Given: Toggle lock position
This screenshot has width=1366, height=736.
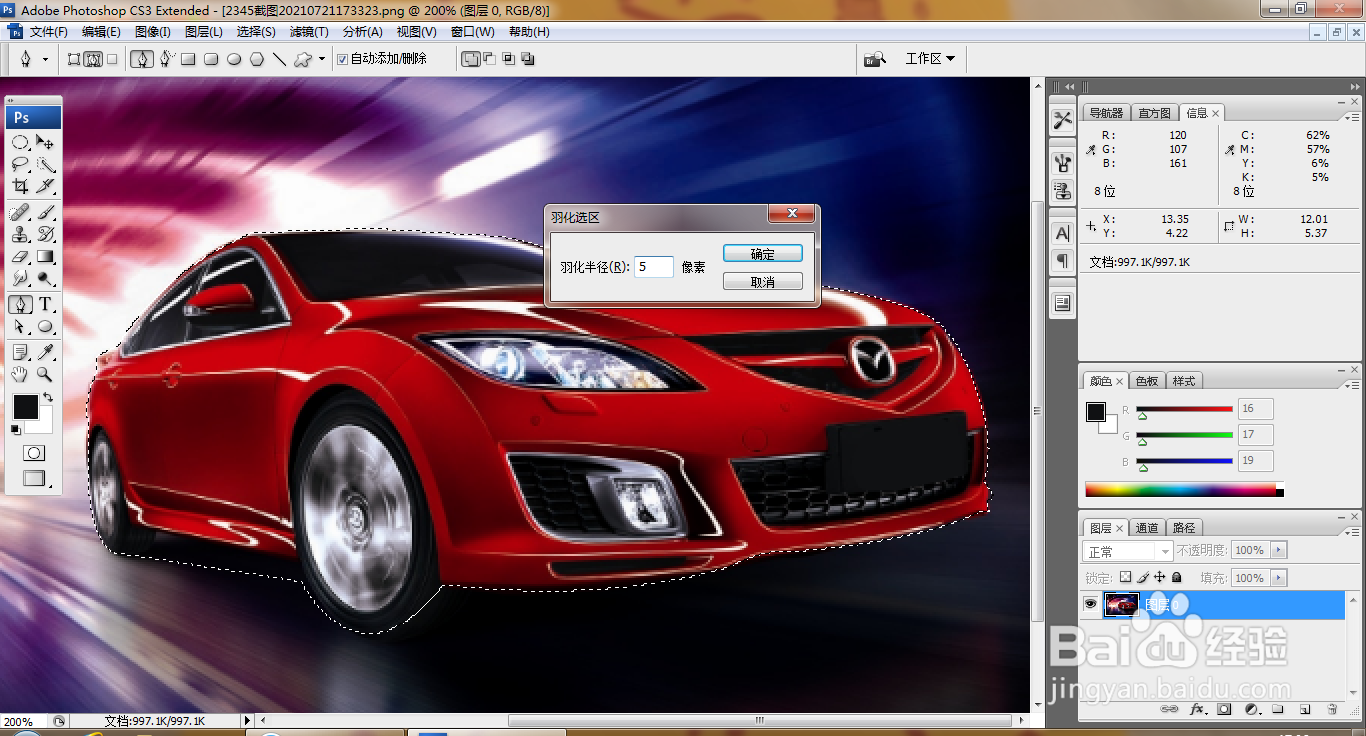Looking at the screenshot, I should click(x=1159, y=578).
